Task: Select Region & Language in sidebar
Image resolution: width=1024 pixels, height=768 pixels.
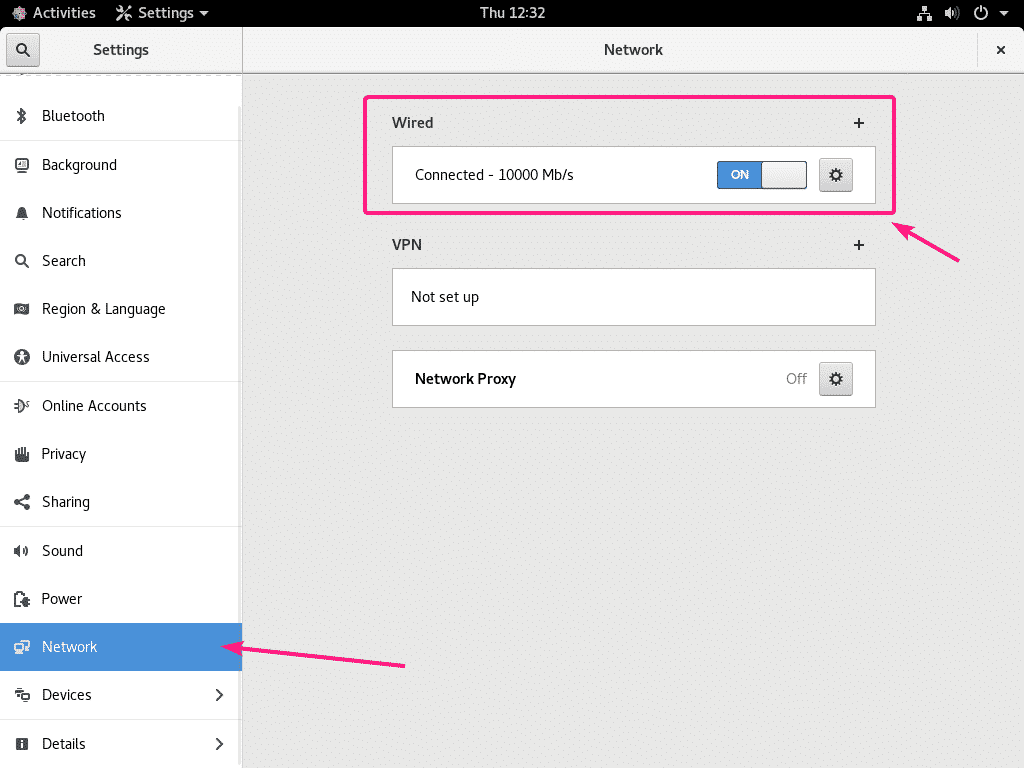Action: 103,308
